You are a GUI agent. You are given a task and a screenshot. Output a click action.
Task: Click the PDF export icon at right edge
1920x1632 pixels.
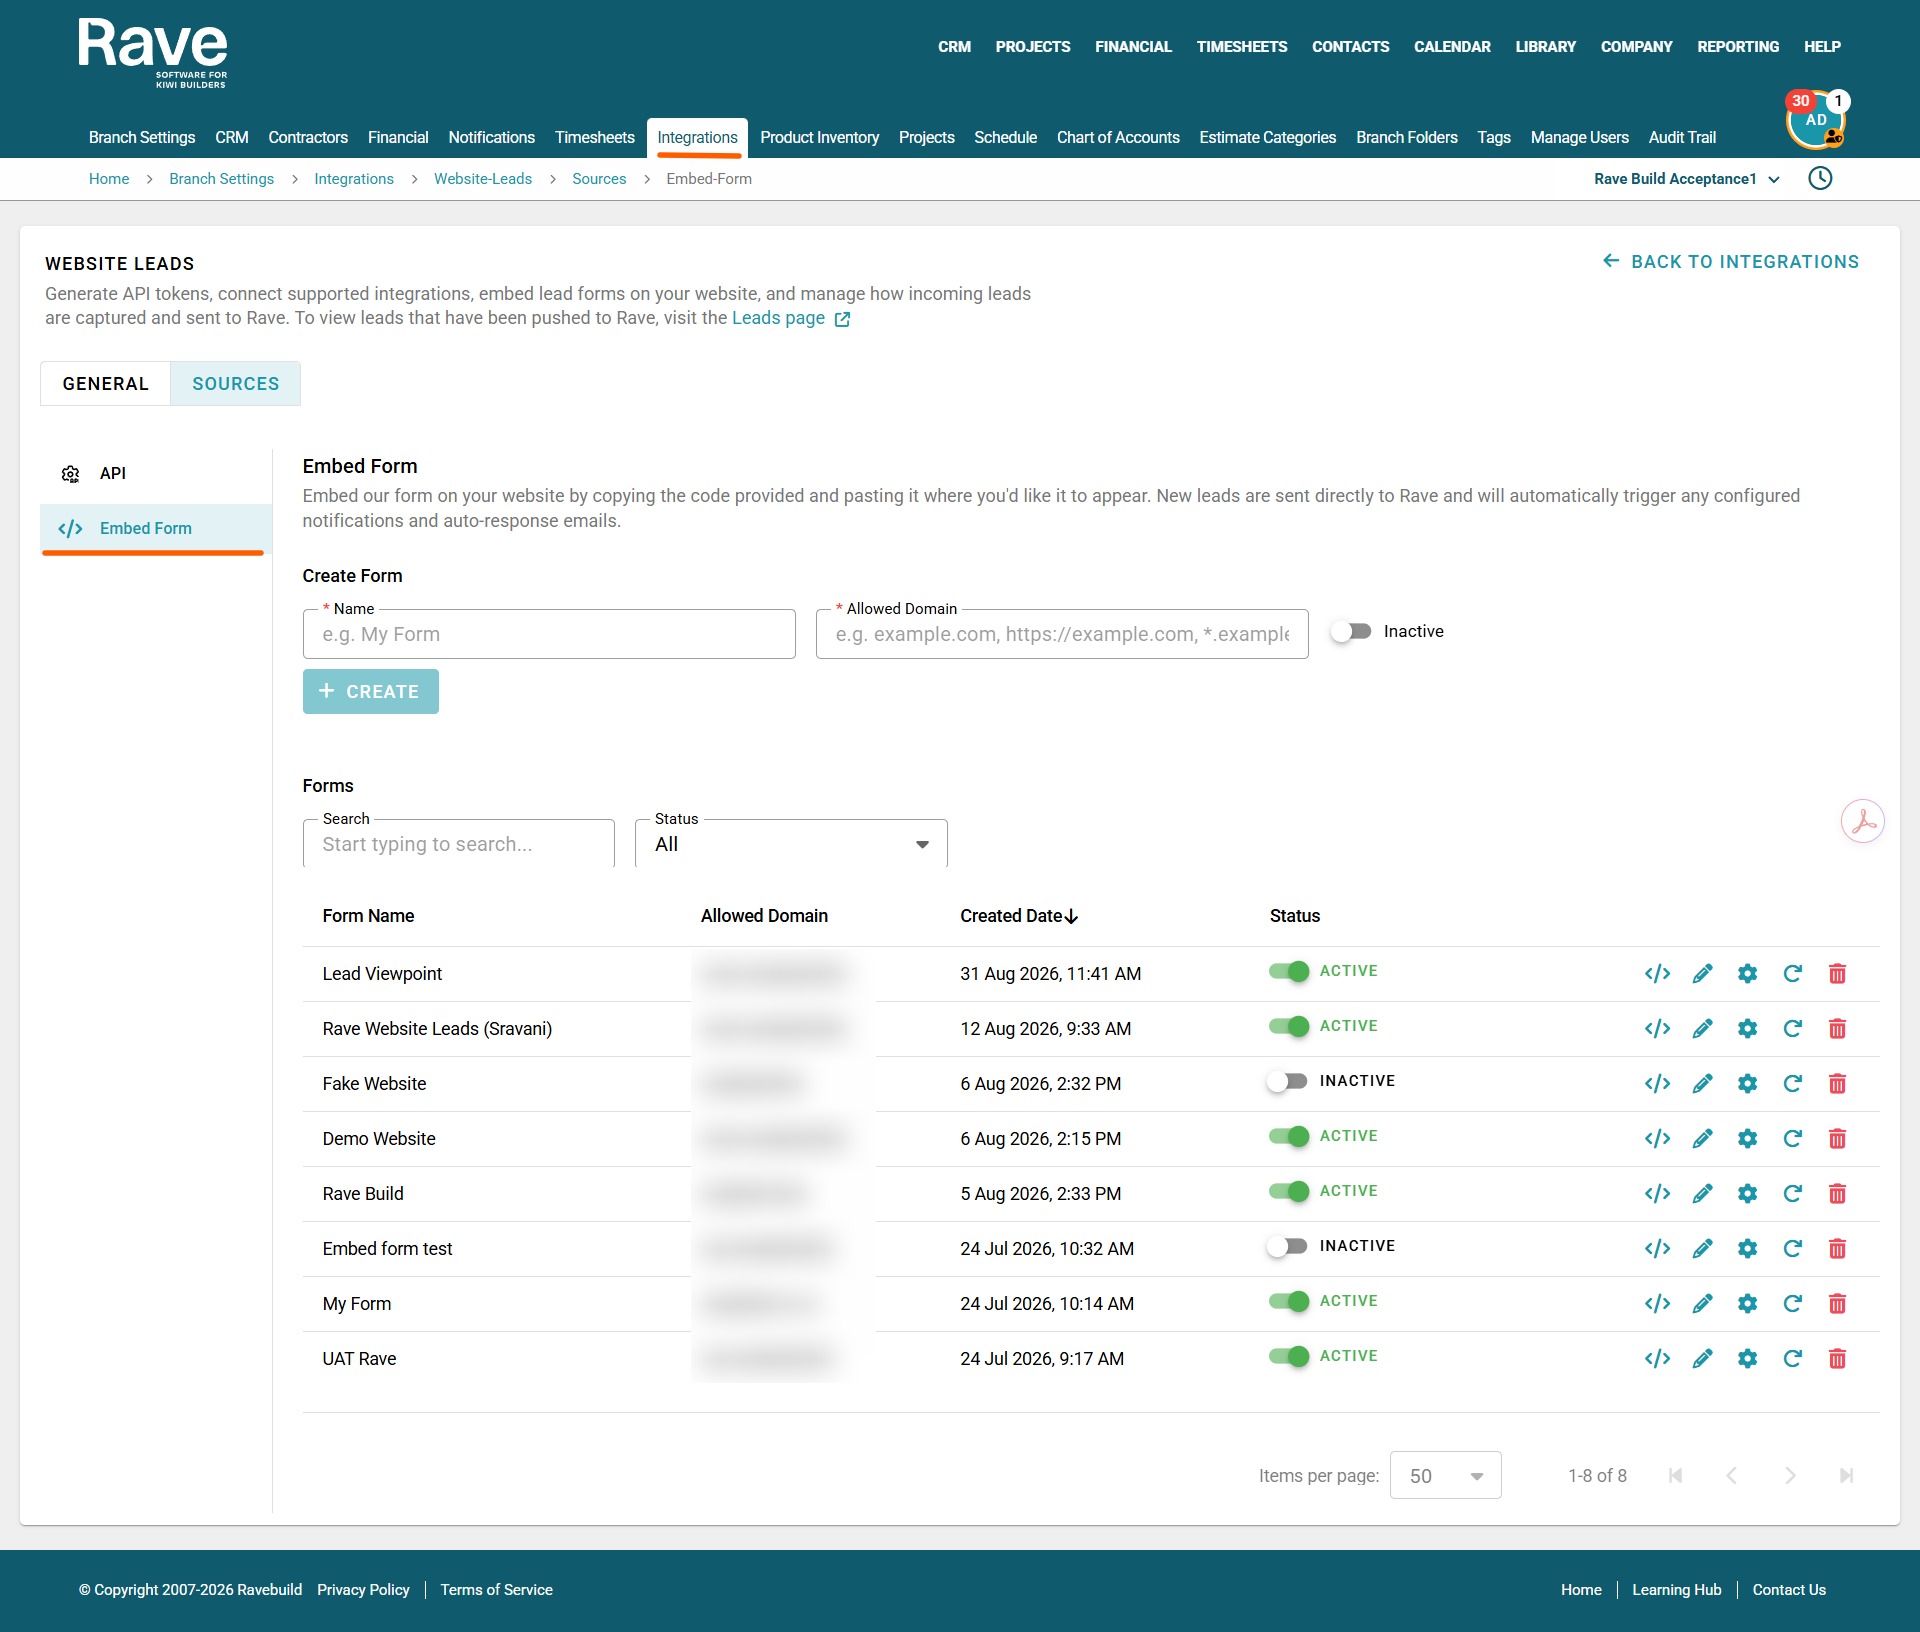coord(1862,821)
